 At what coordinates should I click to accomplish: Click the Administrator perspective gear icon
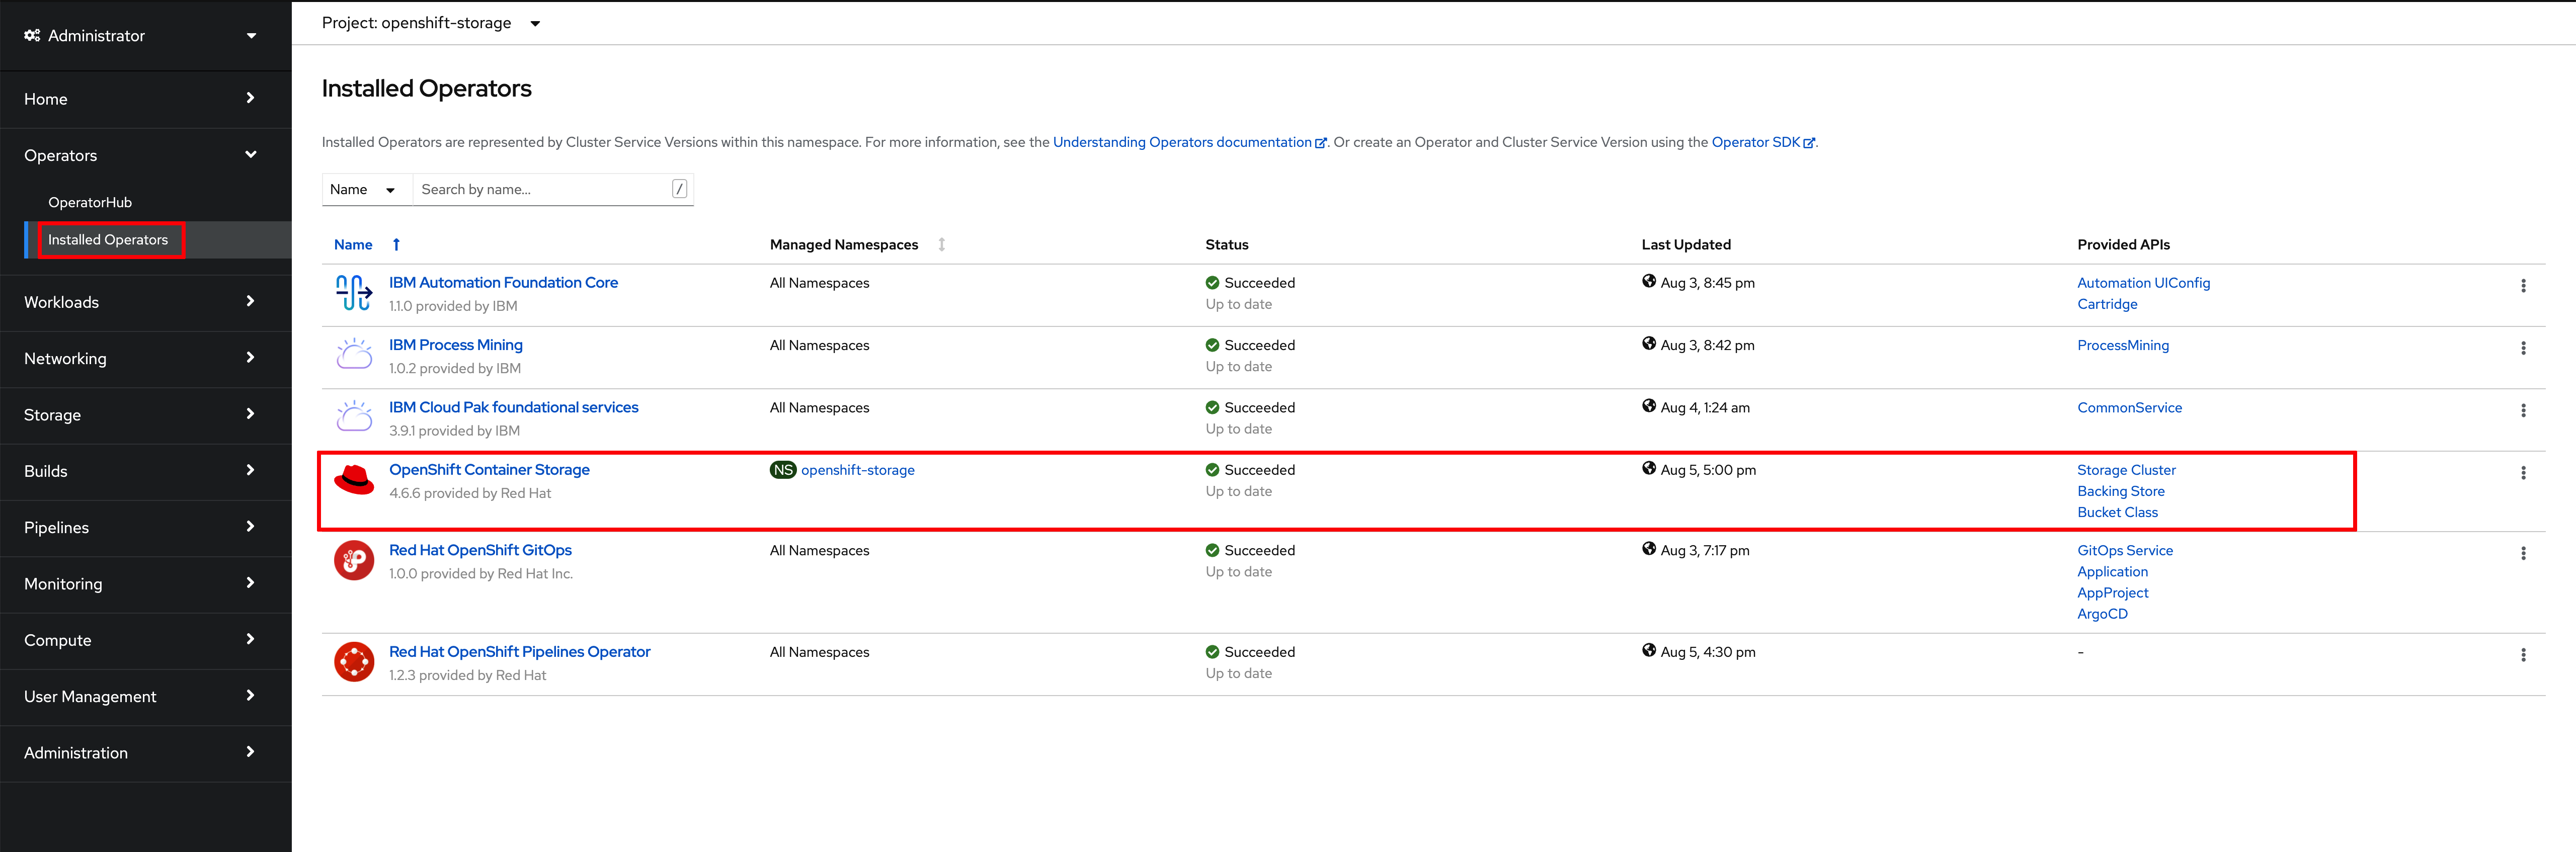click(x=32, y=35)
